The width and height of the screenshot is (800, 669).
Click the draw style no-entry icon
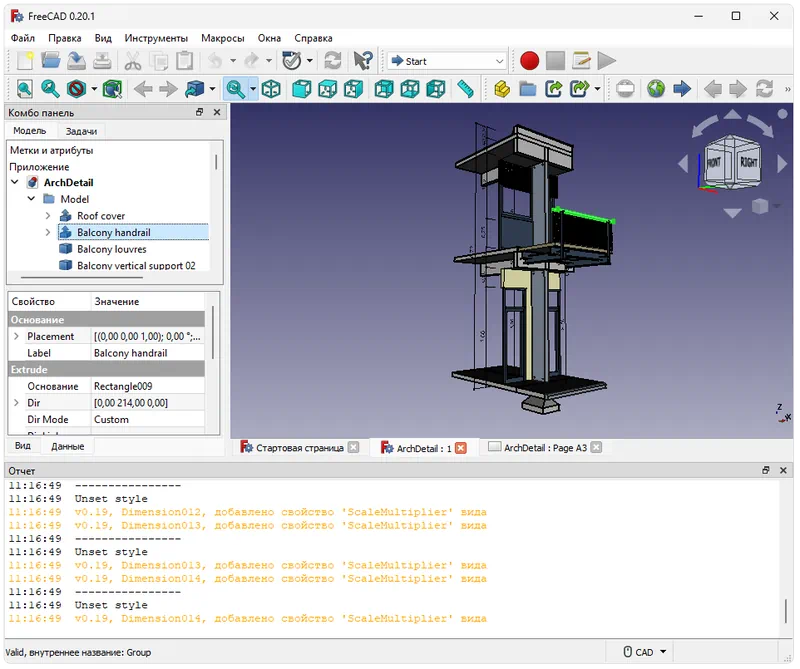tap(77, 89)
